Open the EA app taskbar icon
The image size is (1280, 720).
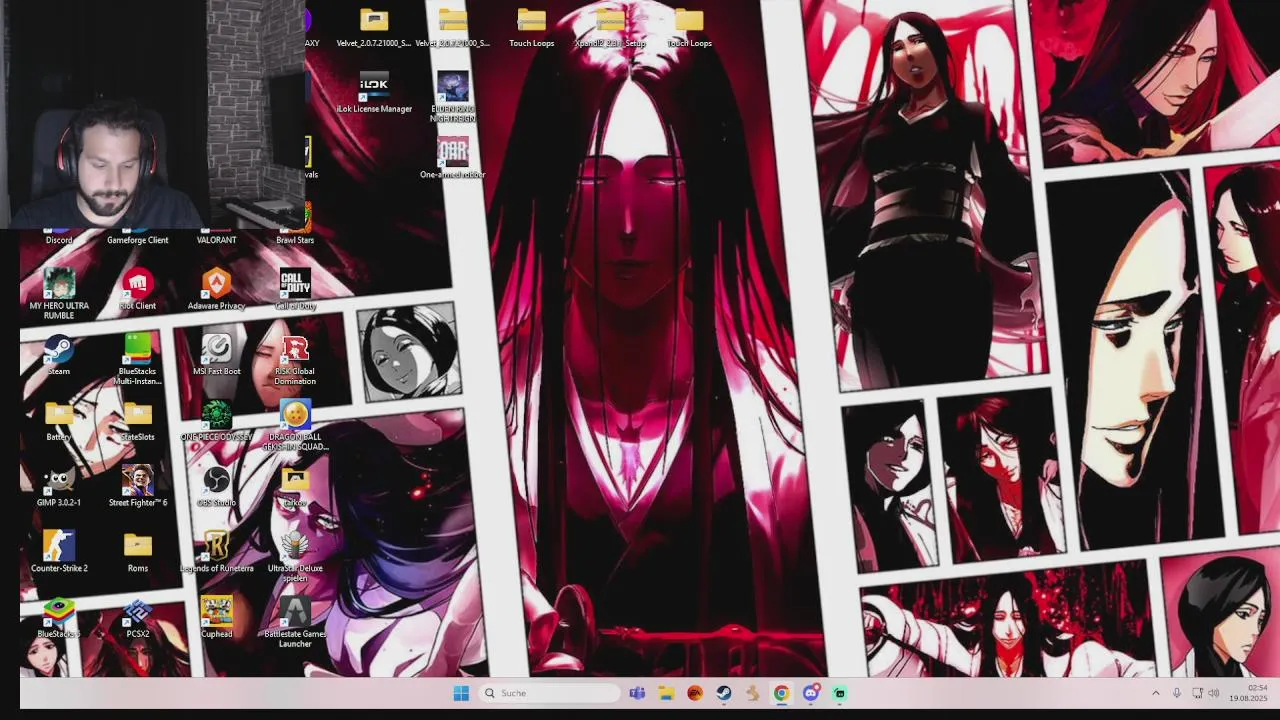click(x=695, y=693)
